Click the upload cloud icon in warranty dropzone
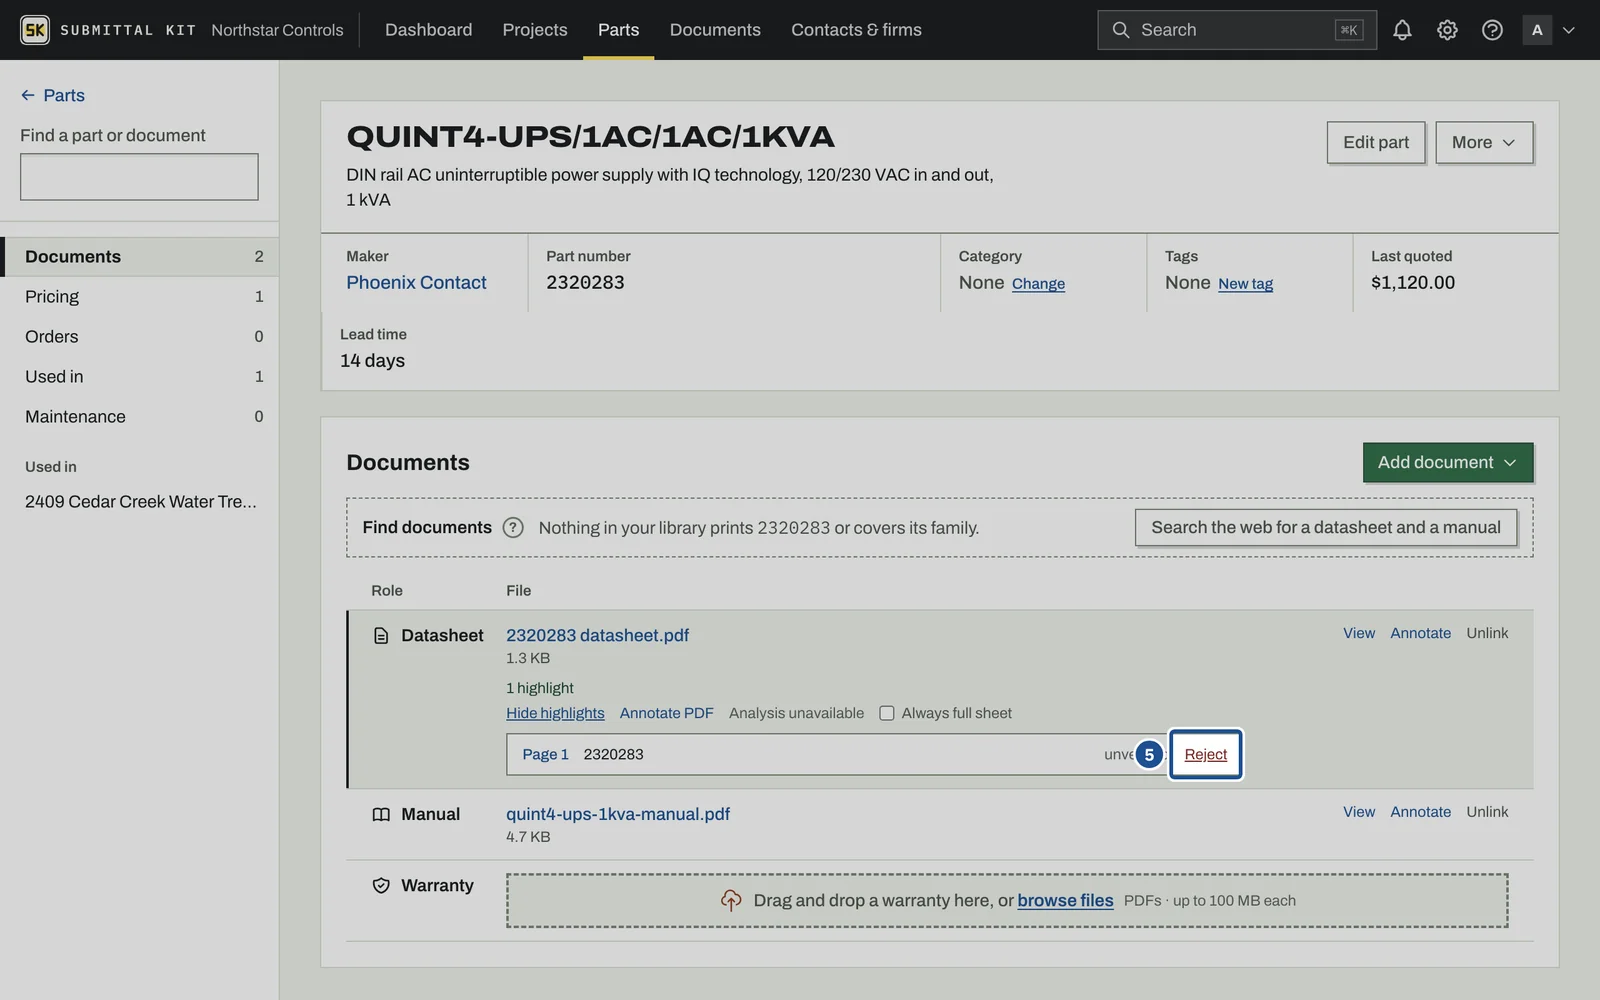This screenshot has height=1000, width=1600. click(731, 901)
